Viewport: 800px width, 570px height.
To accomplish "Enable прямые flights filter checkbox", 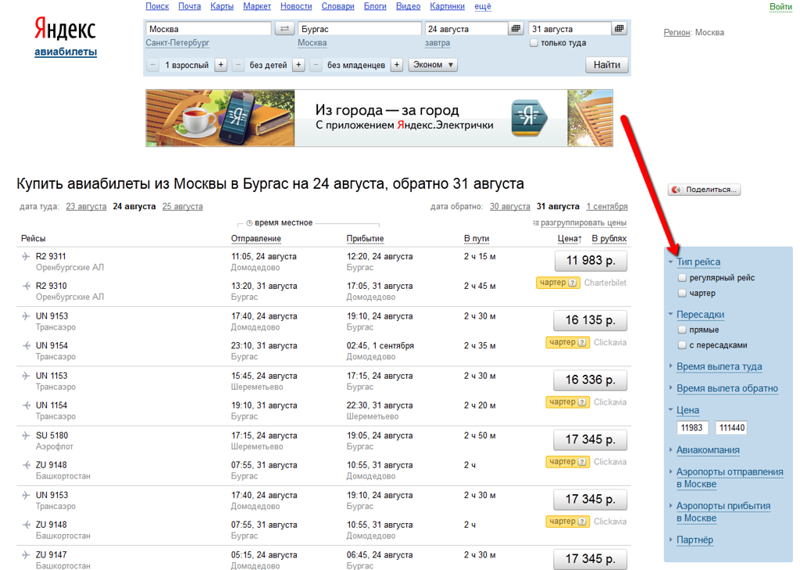I will point(682,330).
